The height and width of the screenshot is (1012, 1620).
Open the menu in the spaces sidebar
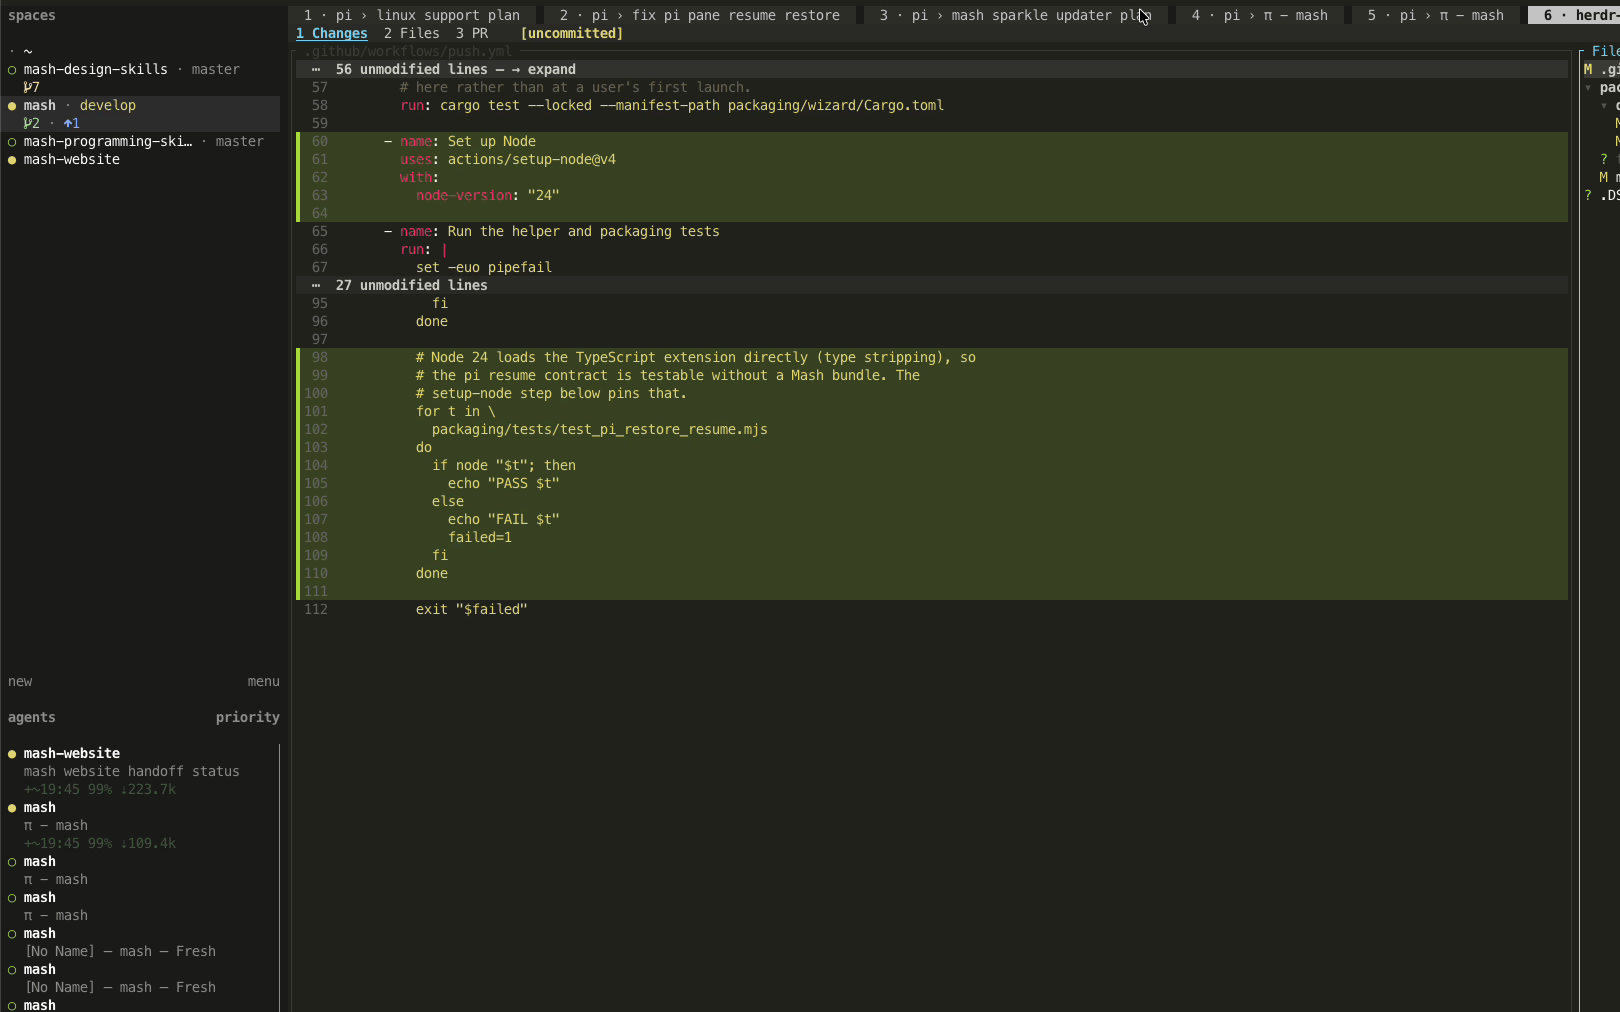tap(264, 682)
